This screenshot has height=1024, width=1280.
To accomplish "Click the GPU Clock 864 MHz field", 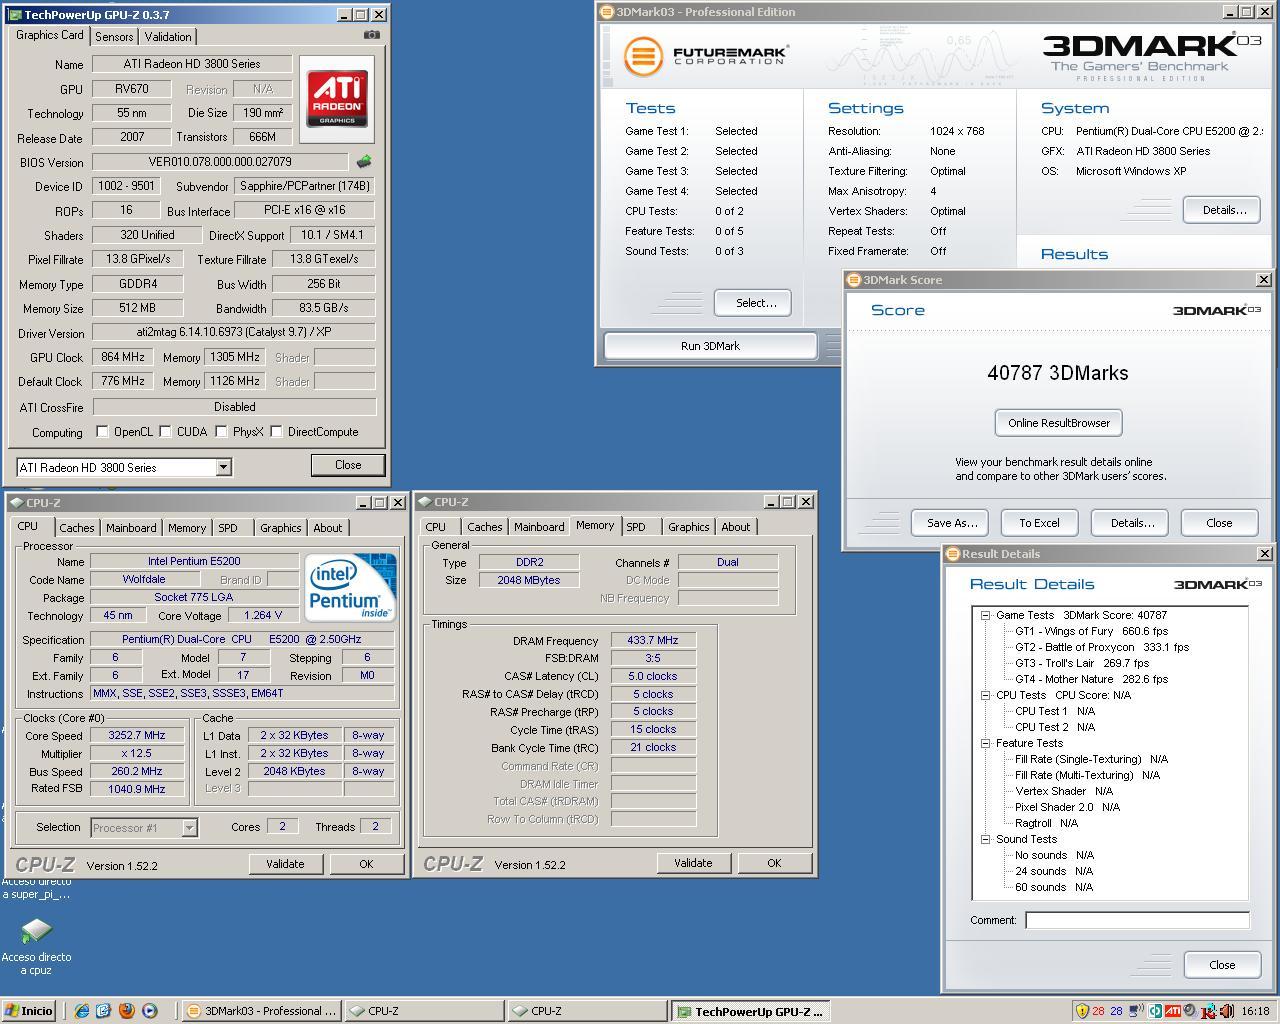I will point(124,357).
